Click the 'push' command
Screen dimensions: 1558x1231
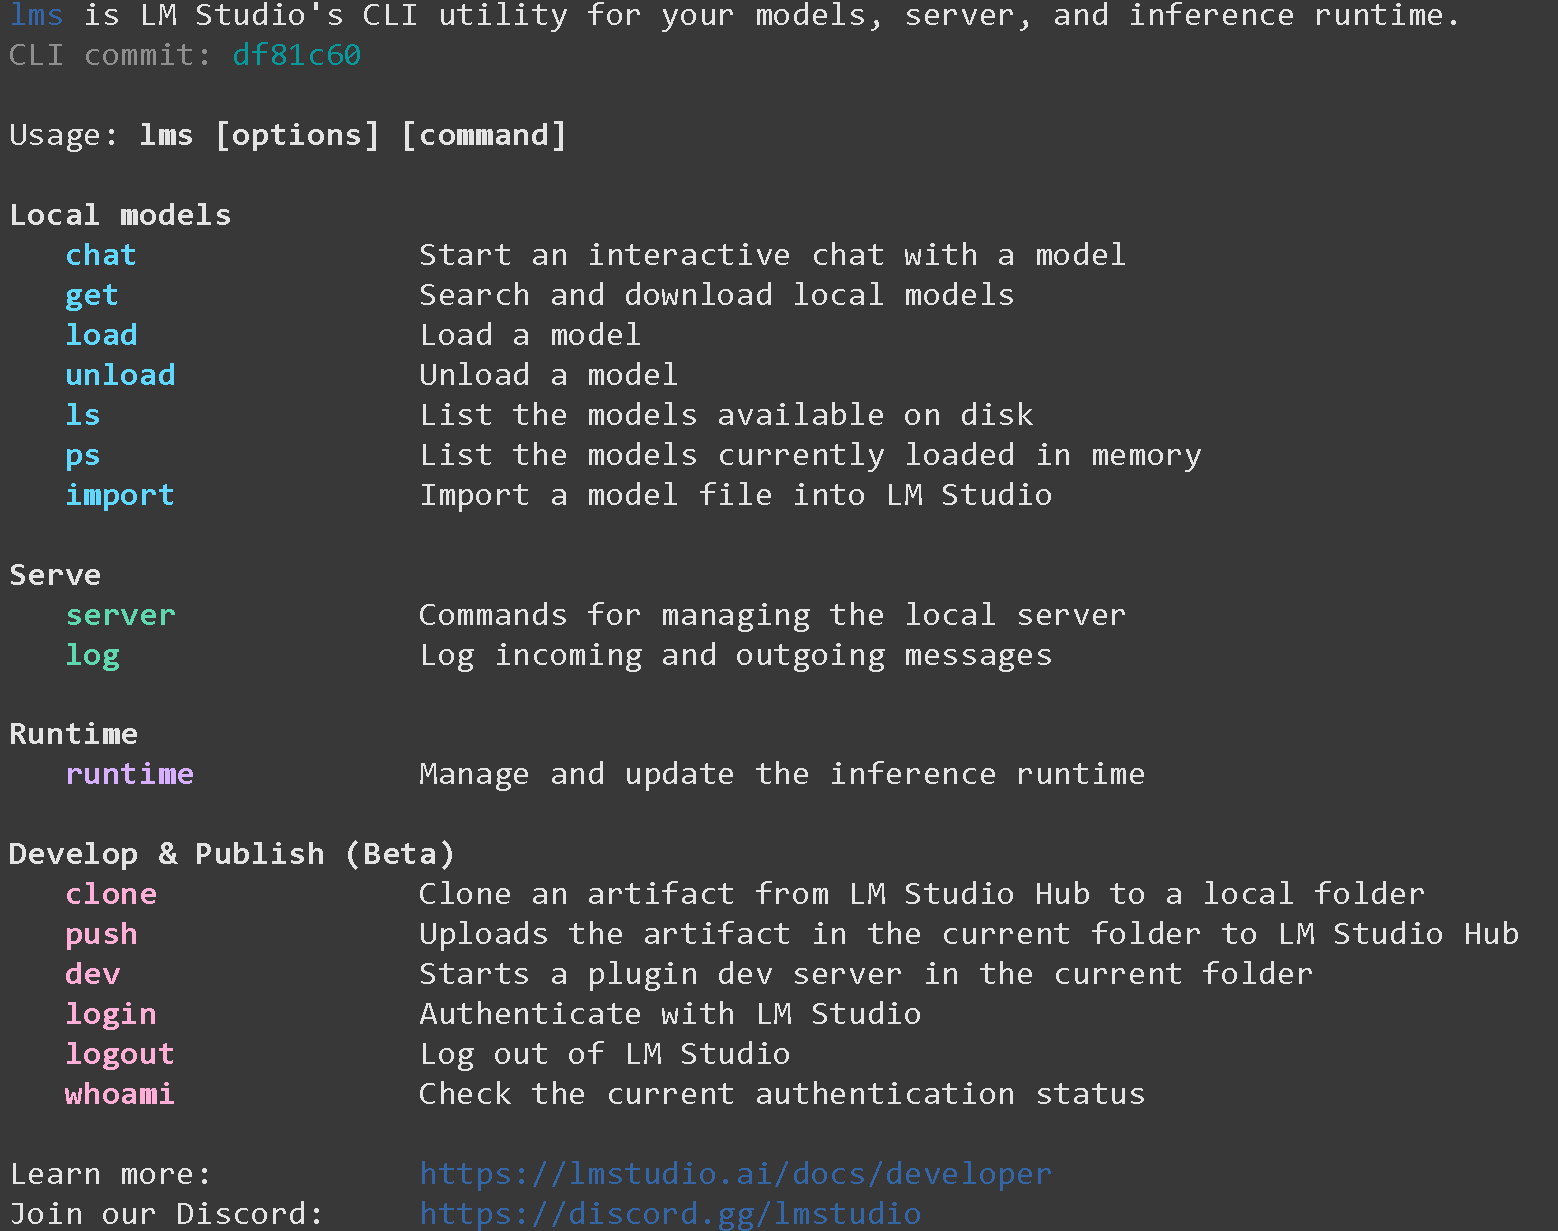[x=101, y=934]
